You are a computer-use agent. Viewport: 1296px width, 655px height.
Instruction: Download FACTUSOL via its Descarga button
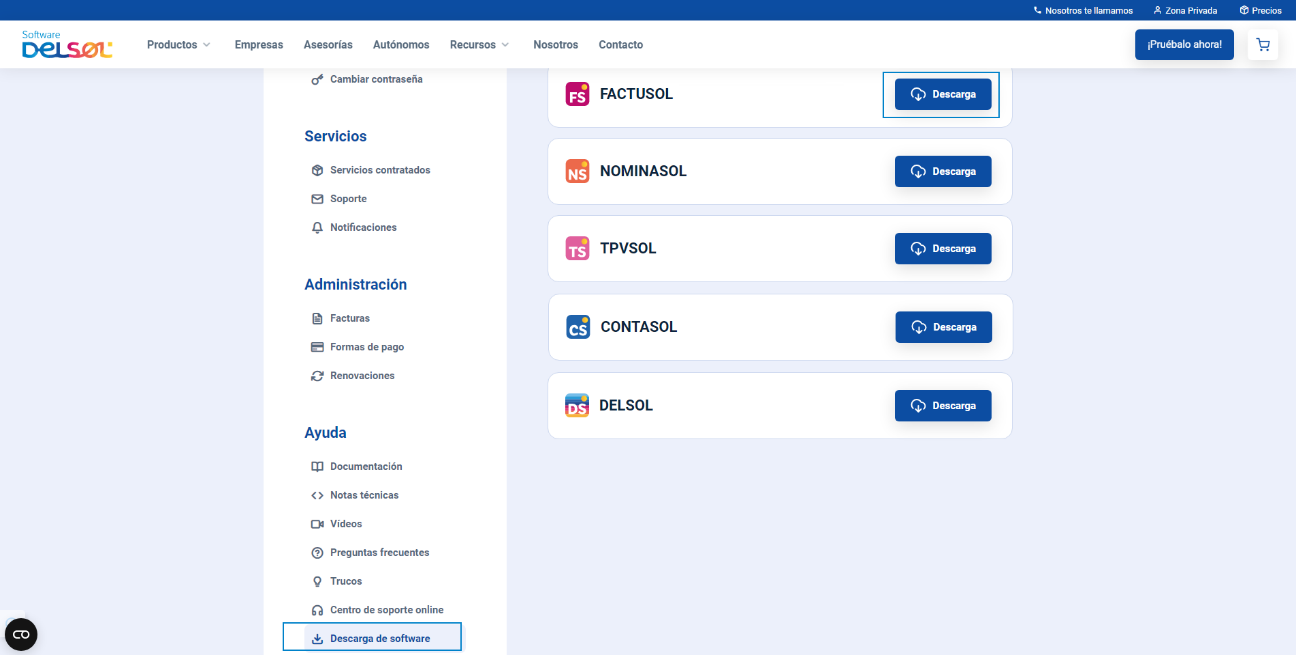click(x=940, y=93)
